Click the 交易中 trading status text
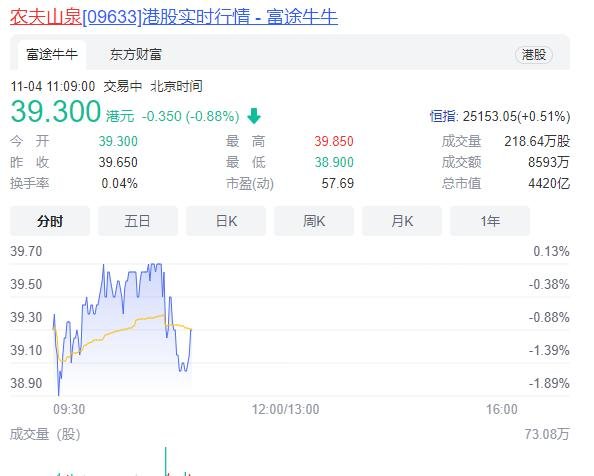 coord(123,86)
